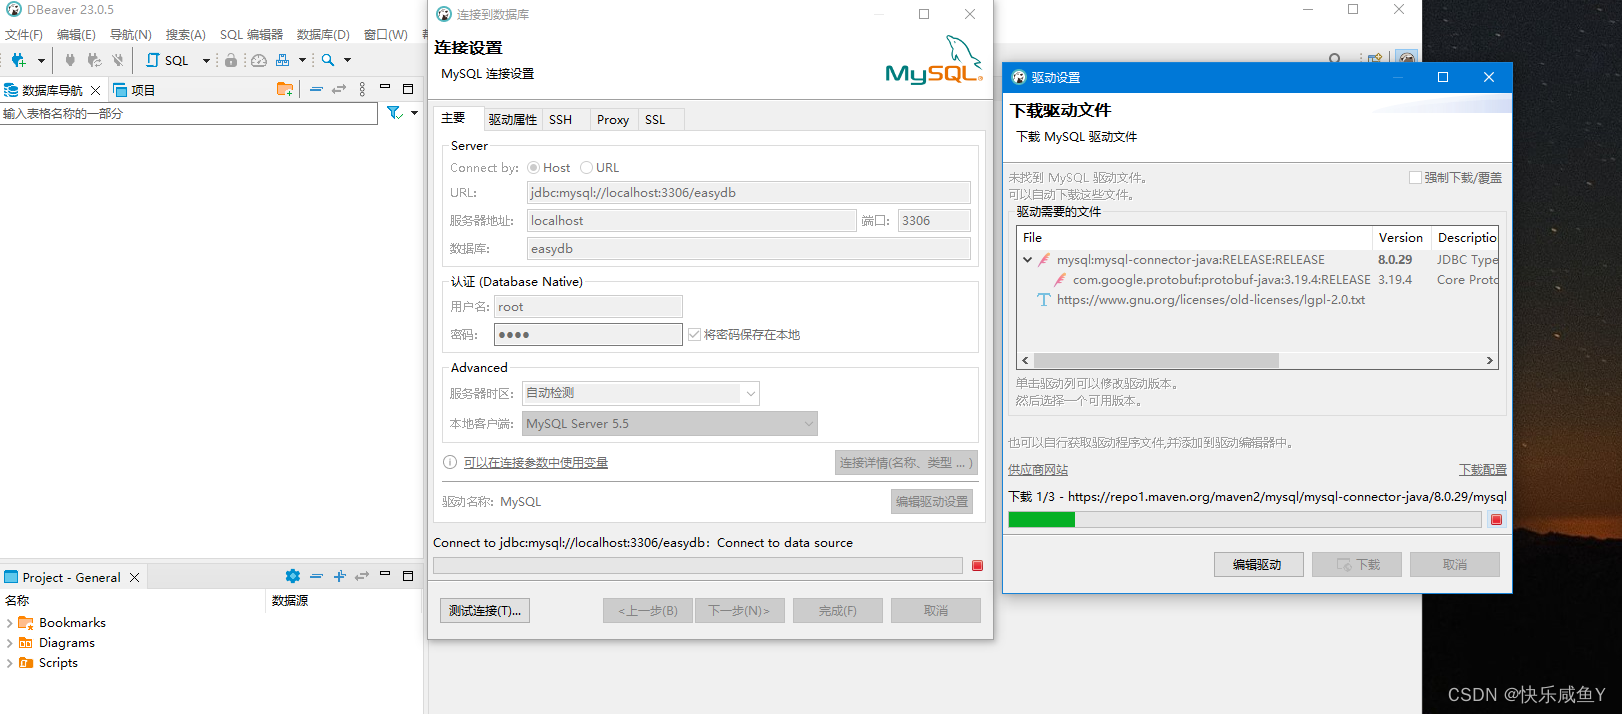The width and height of the screenshot is (1622, 714).
Task: Toggle the 将密码保存在本地 checkbox
Action: (x=694, y=335)
